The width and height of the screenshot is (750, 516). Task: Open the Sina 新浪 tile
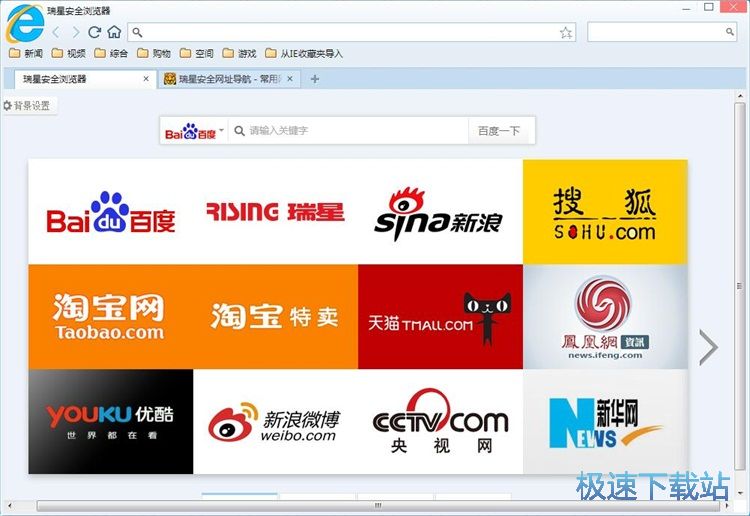click(x=440, y=212)
